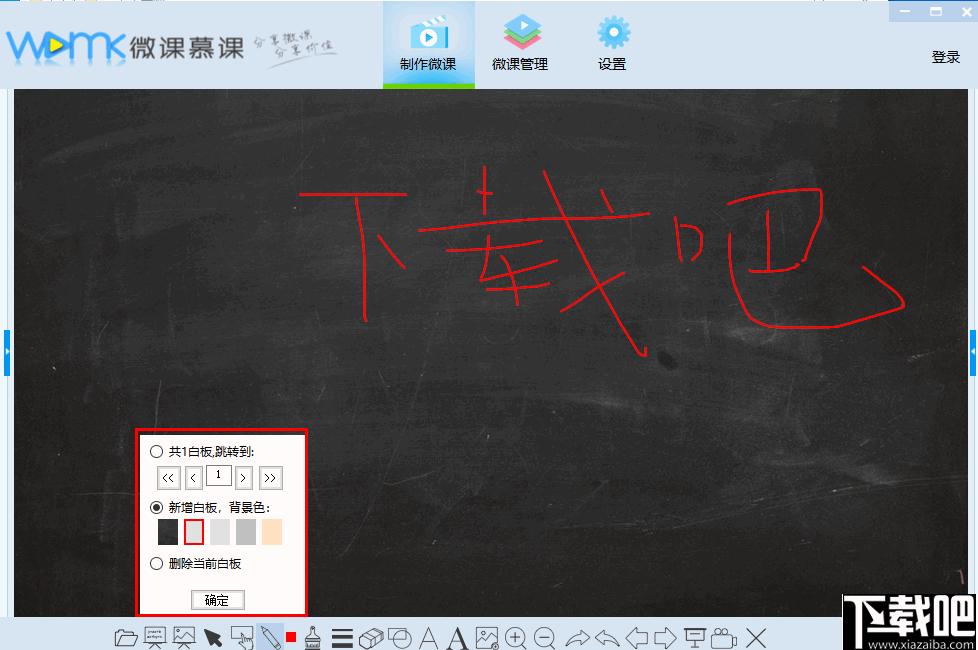Insert image using the picture icon
The width and height of the screenshot is (978, 650).
click(487, 638)
